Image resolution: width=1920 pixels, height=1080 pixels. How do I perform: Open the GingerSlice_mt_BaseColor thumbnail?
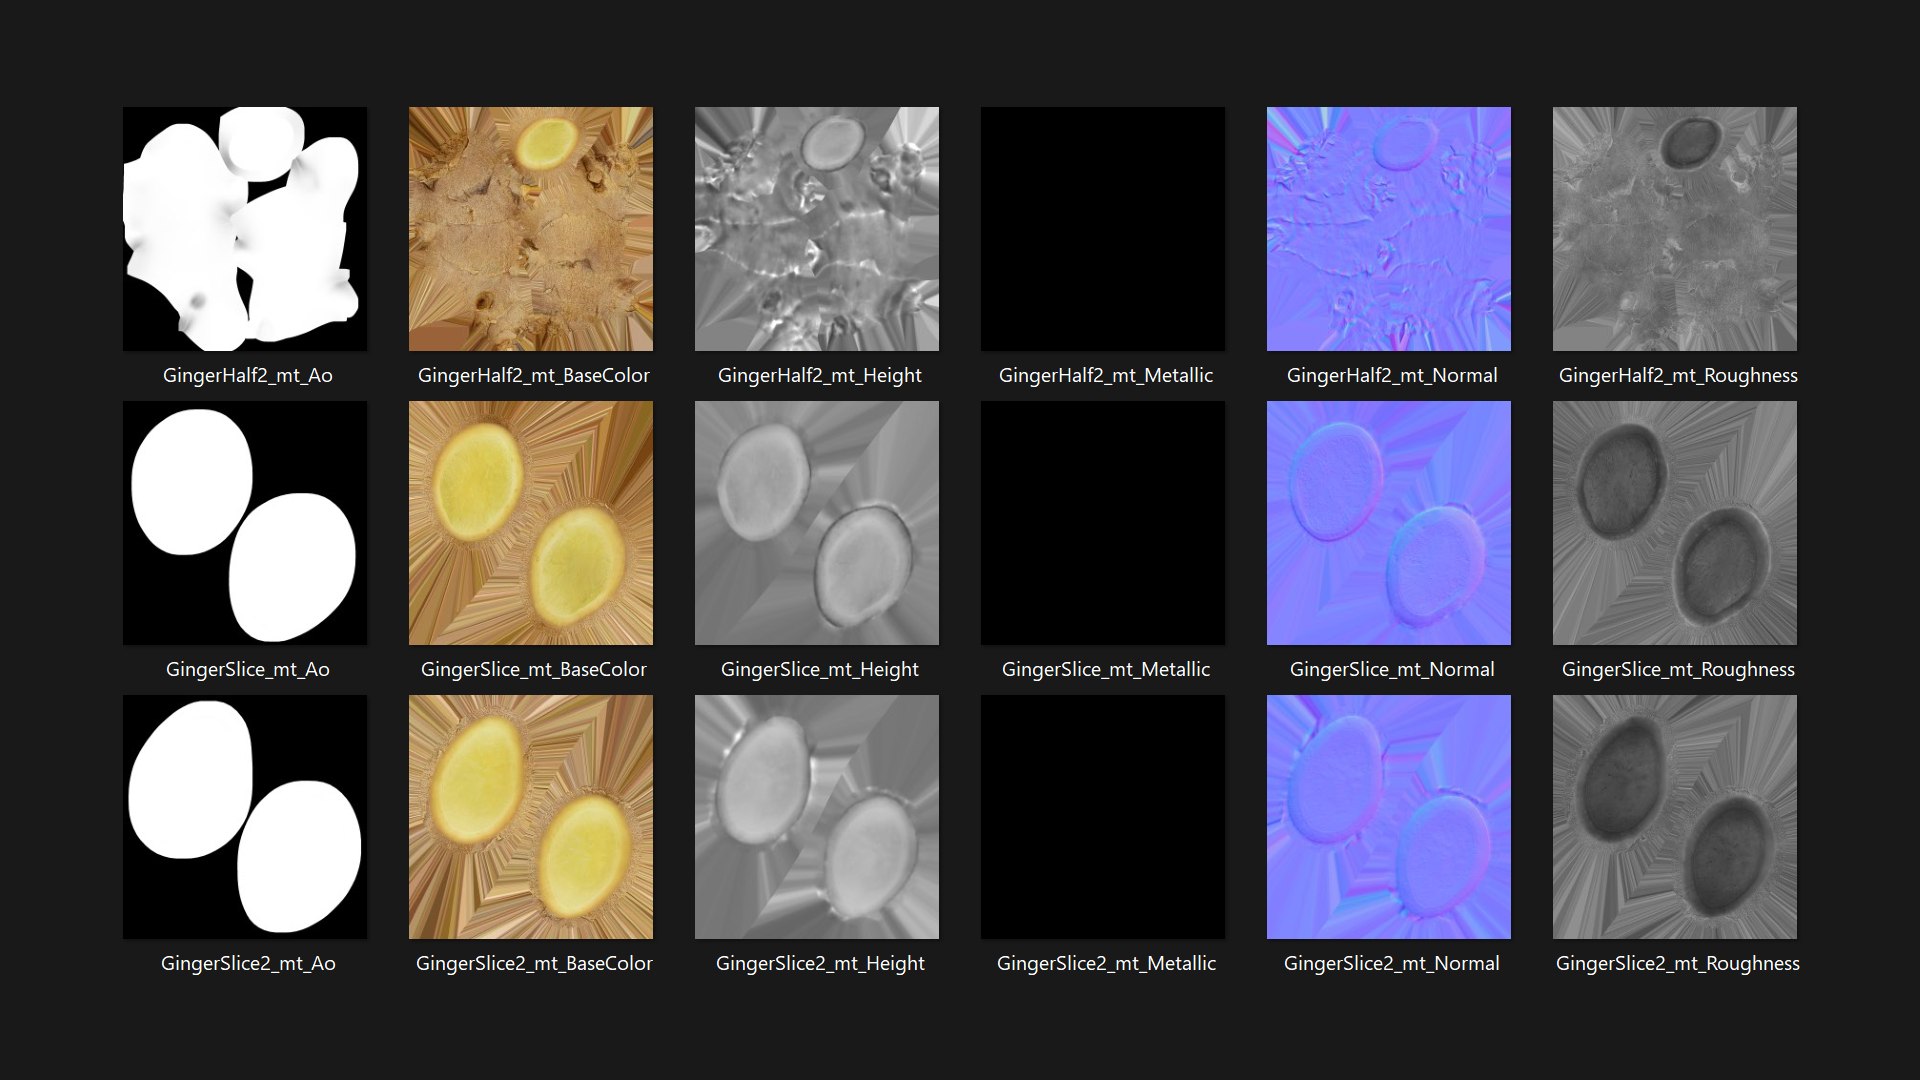tap(531, 523)
